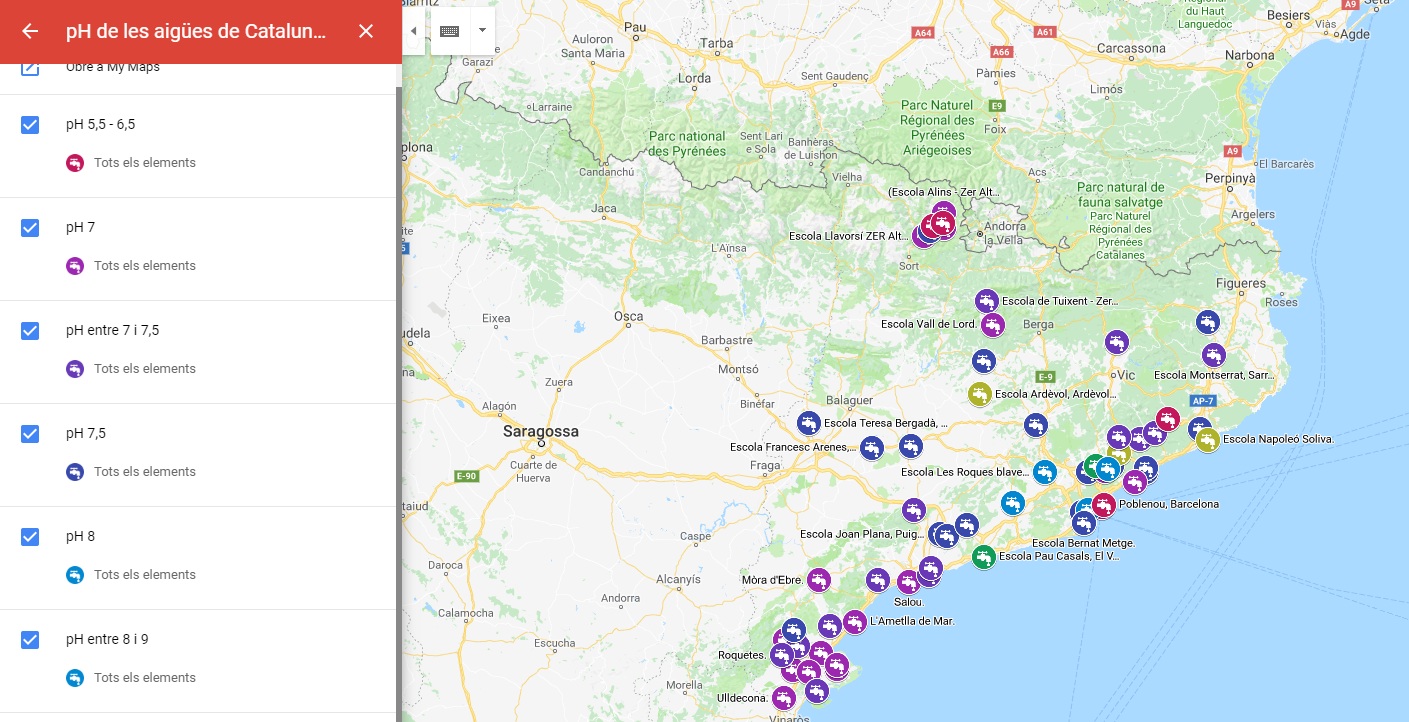Click the Escola Bernat Metge map label
Screen dimensions: 1409x722
pos(1084,543)
